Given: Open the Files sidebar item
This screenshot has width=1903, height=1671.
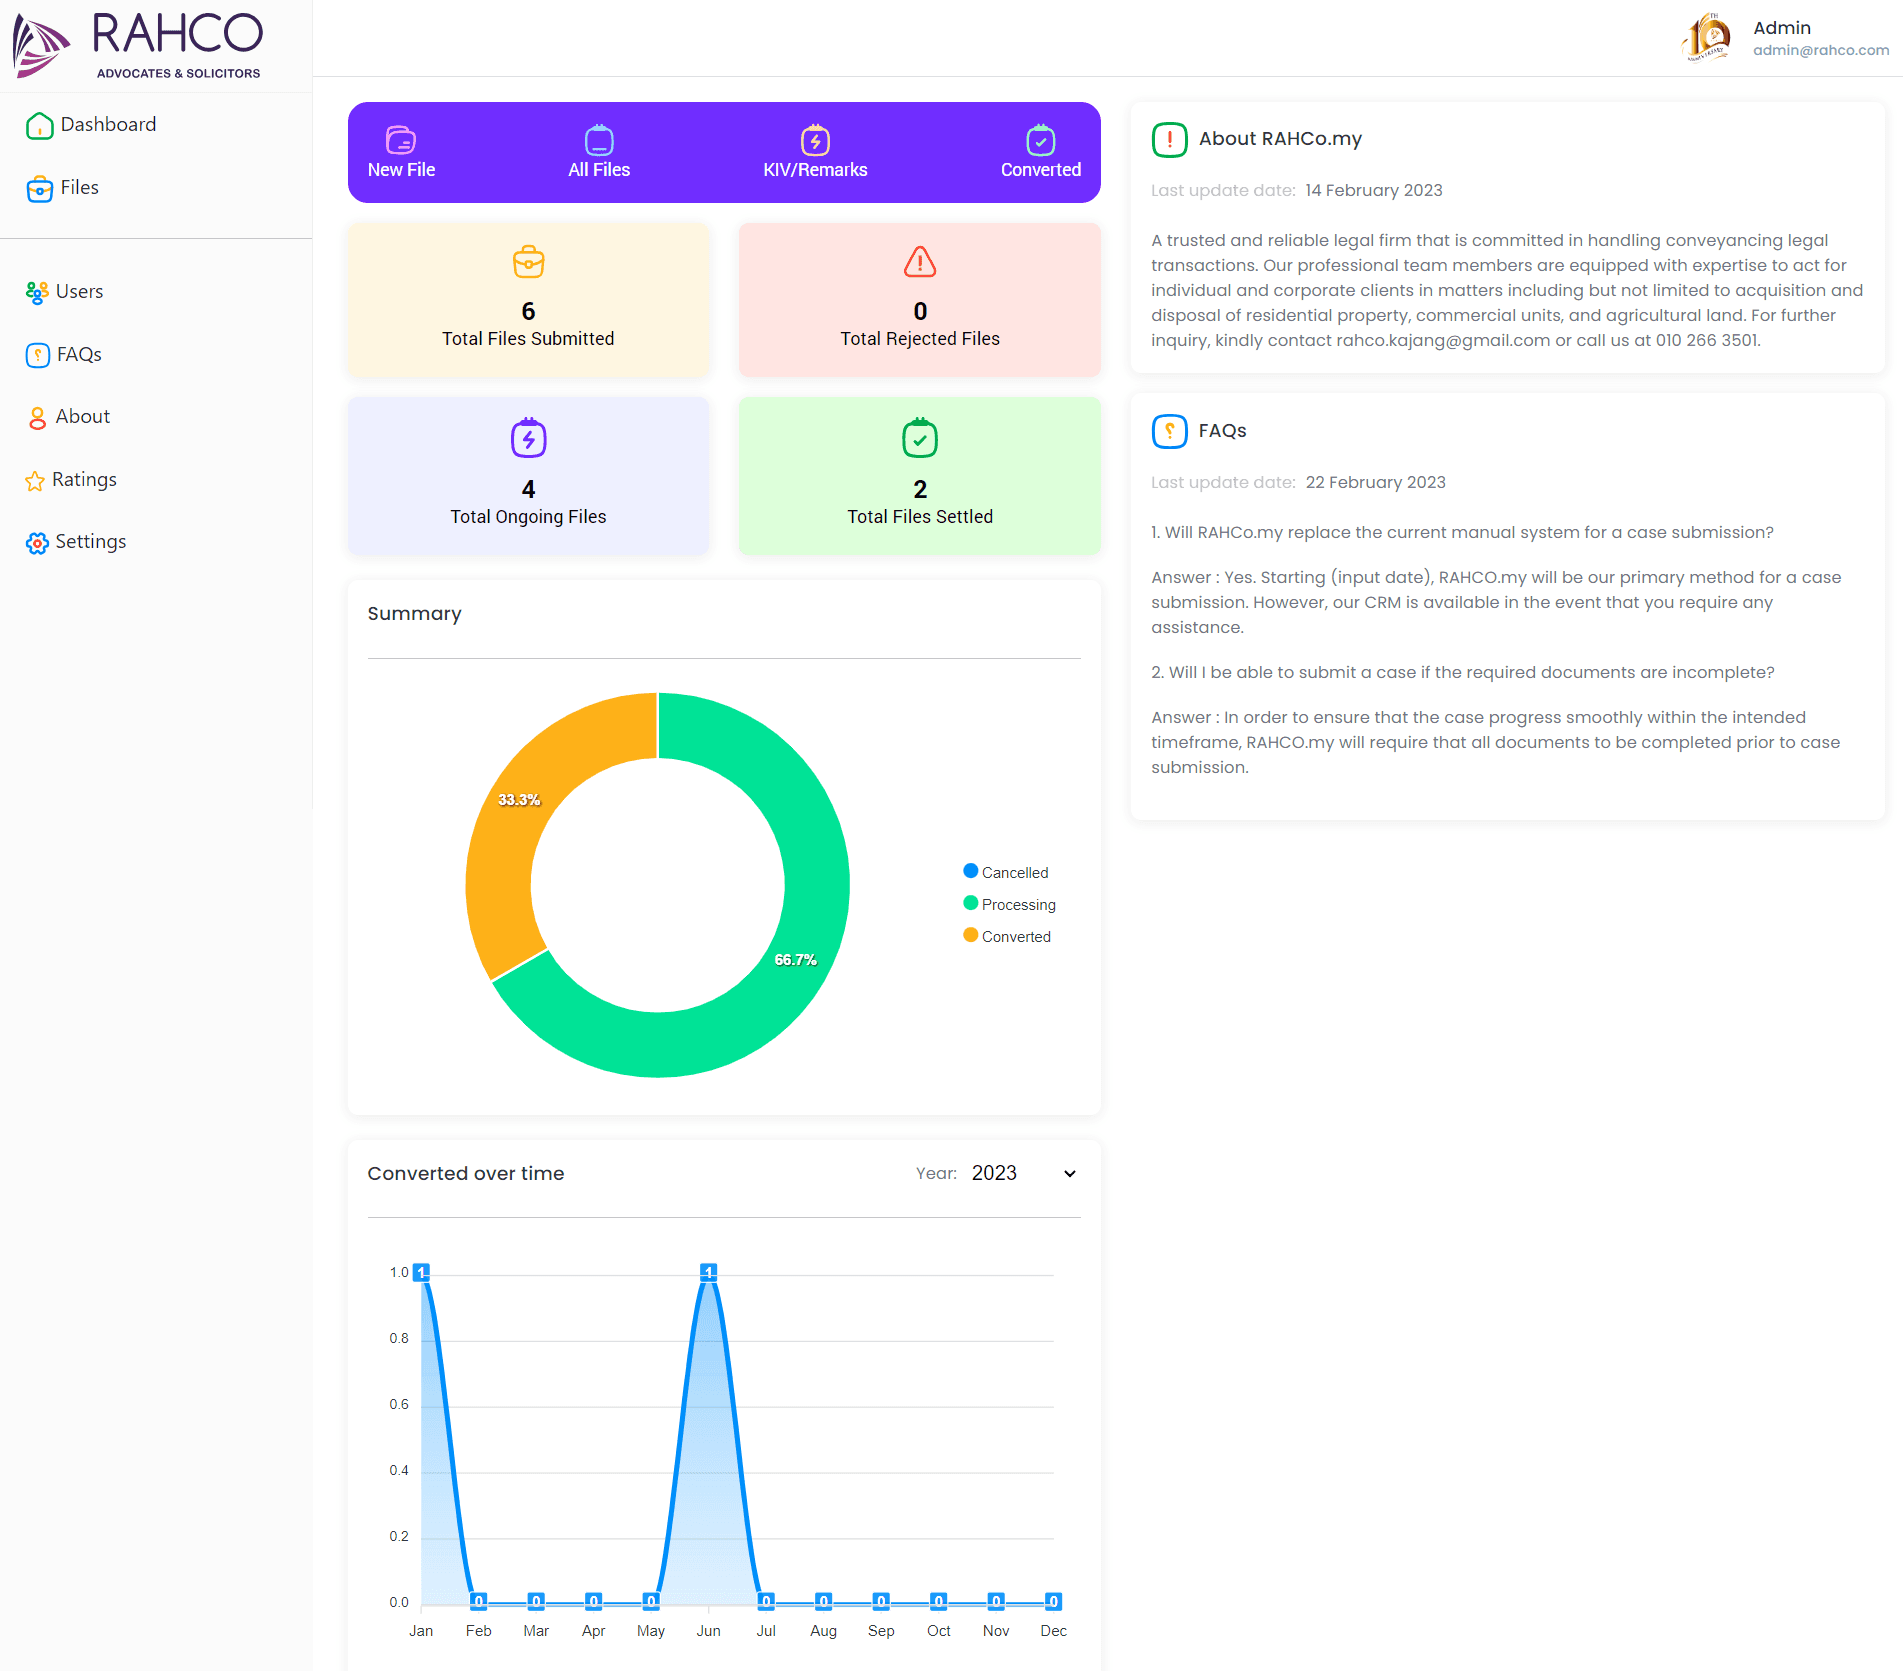Looking at the screenshot, I should [x=79, y=188].
